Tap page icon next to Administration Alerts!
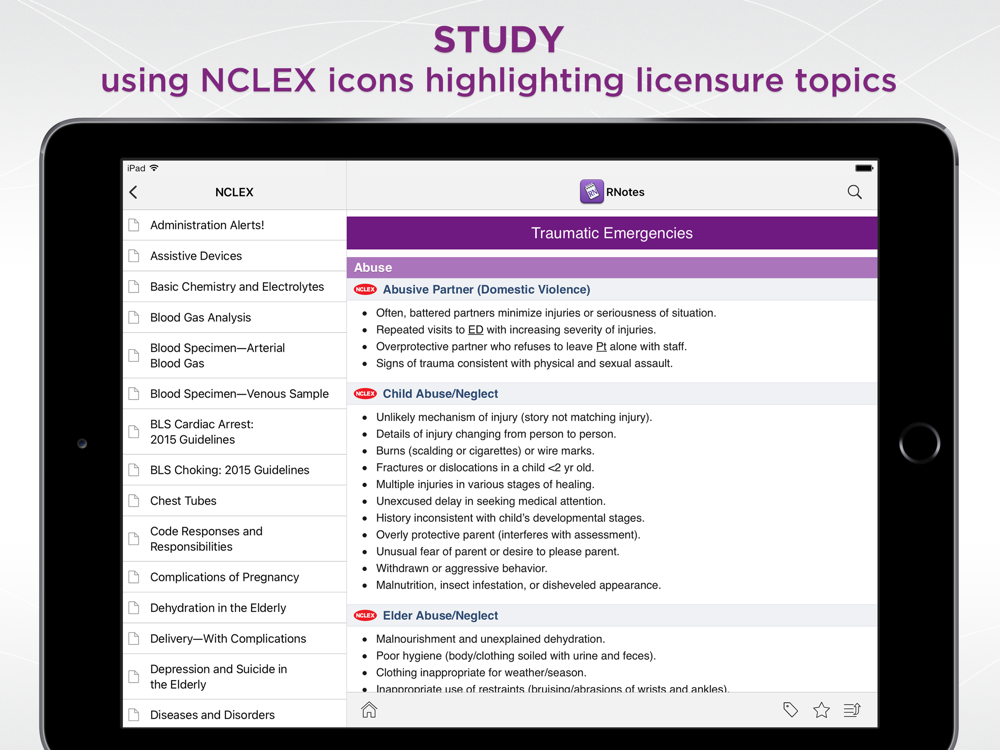The image size is (1000, 750). tap(134, 225)
